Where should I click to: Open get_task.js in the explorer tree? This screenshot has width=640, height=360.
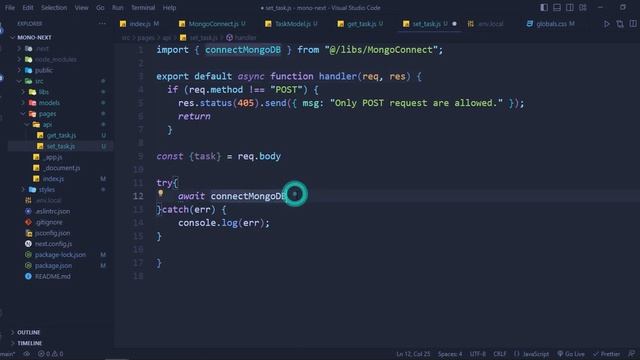[61, 136]
